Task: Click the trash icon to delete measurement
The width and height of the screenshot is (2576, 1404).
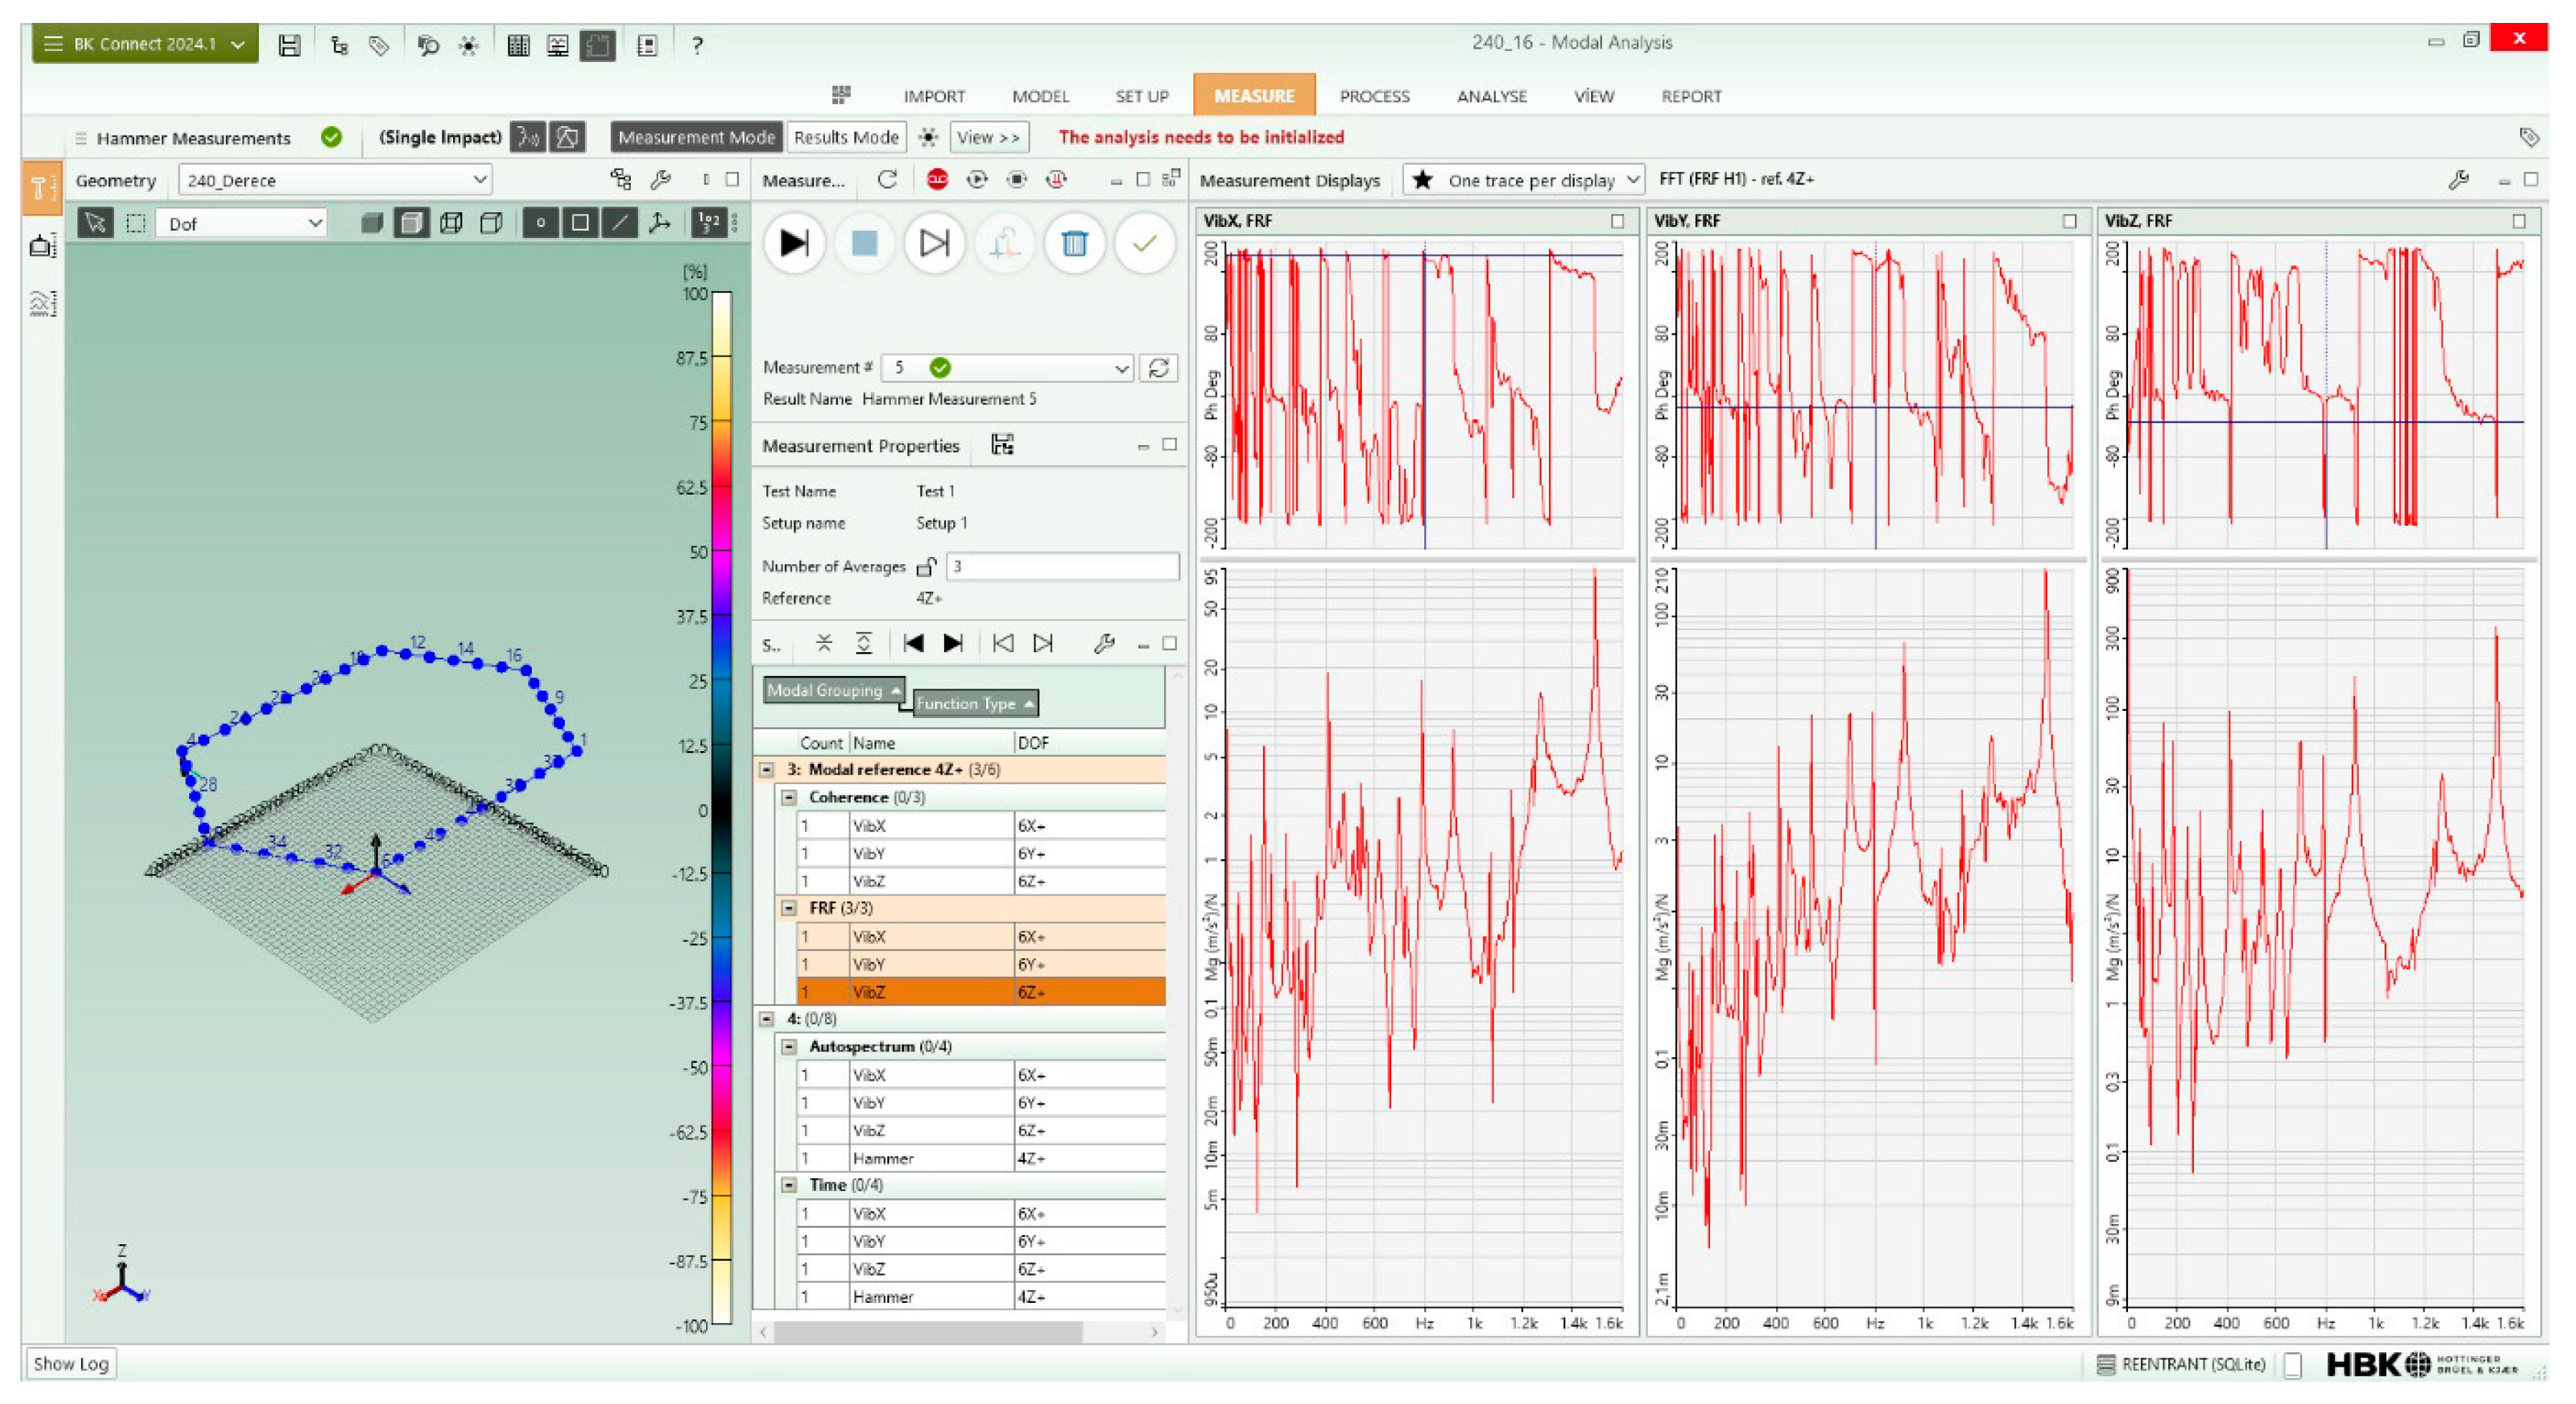Action: click(1074, 243)
